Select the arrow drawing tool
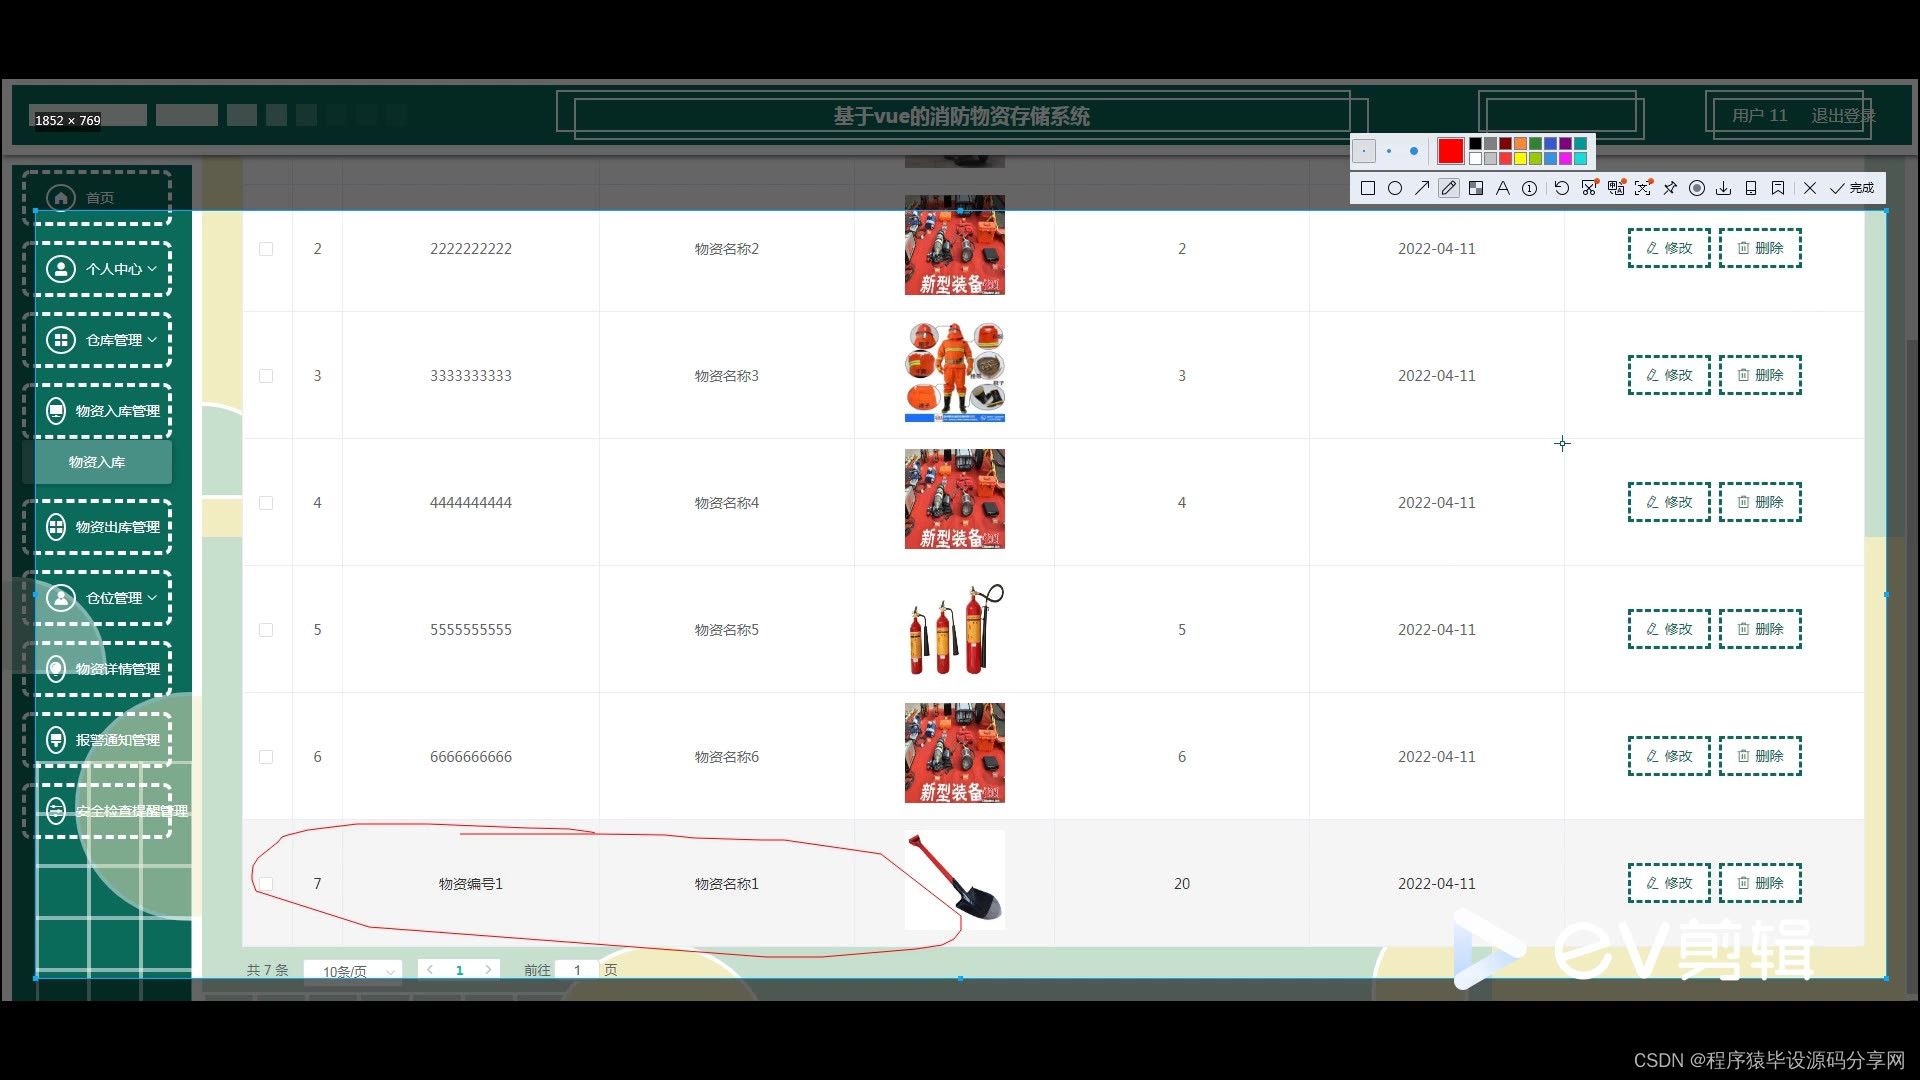 (x=1422, y=188)
